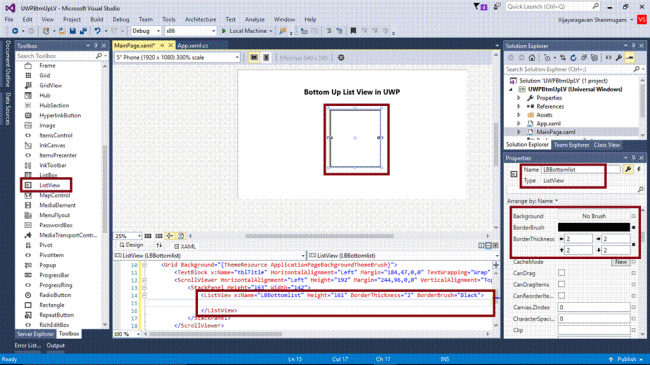Open the Debug configuration dropdown
650x365 pixels.
point(146,31)
